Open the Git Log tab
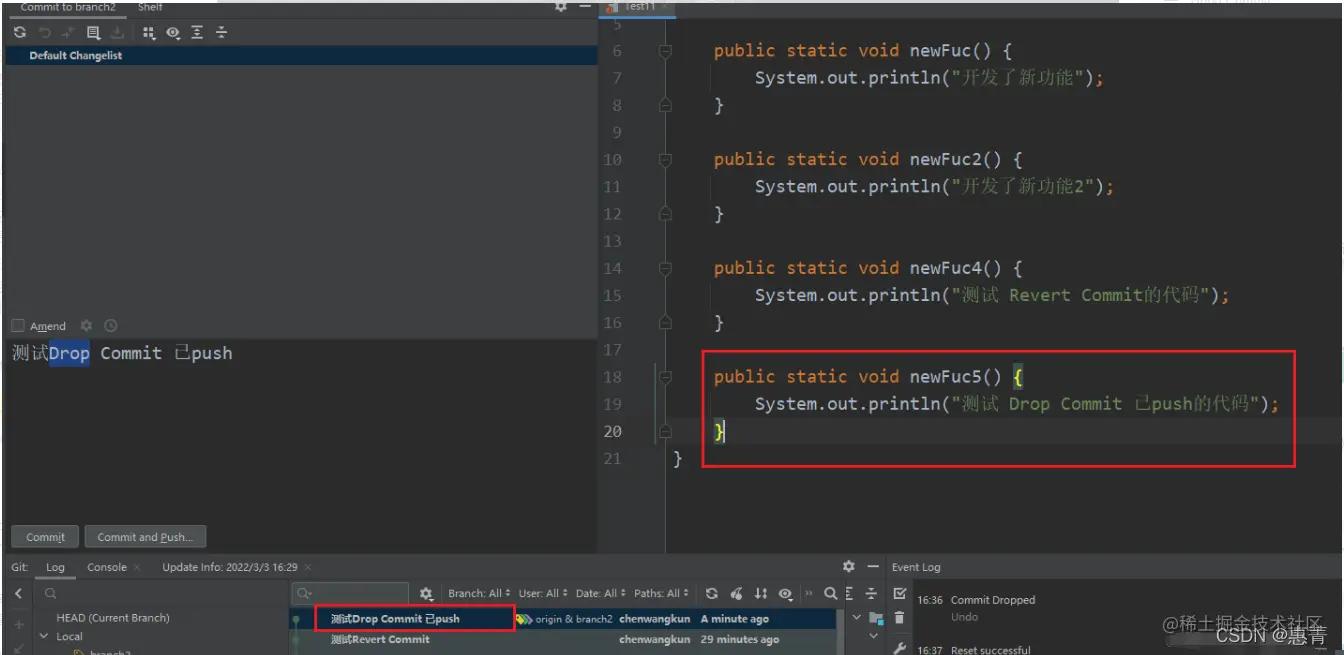The width and height of the screenshot is (1344, 655). [55, 567]
